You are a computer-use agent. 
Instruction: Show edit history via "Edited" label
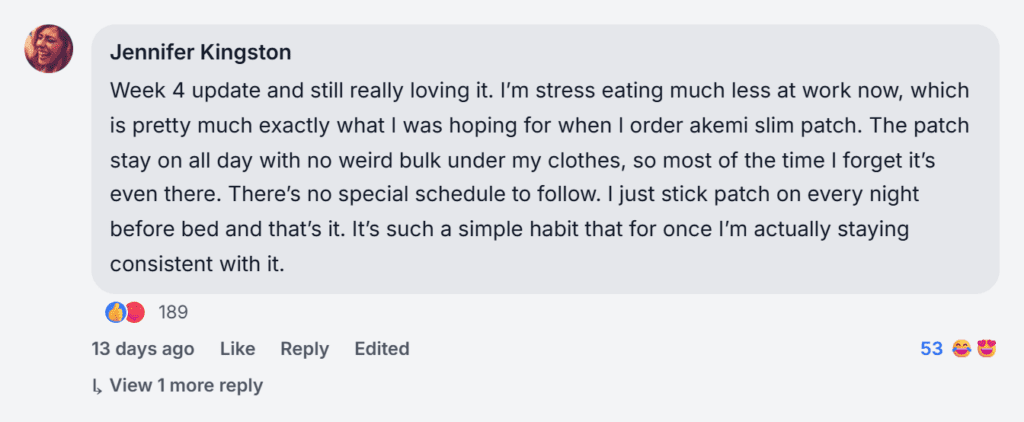pyautogui.click(x=382, y=349)
